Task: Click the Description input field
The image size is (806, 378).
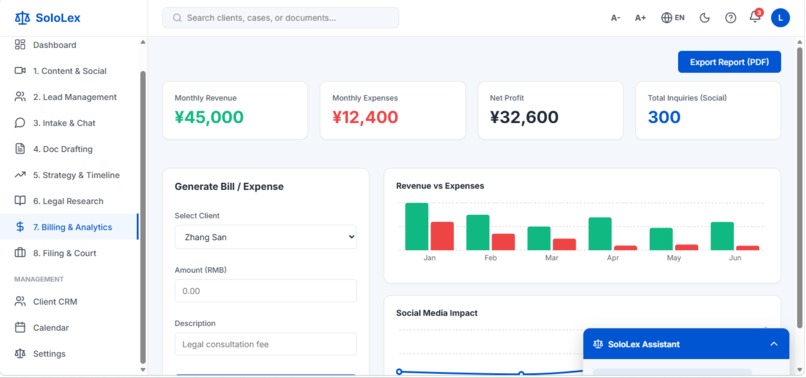Action: tap(266, 344)
